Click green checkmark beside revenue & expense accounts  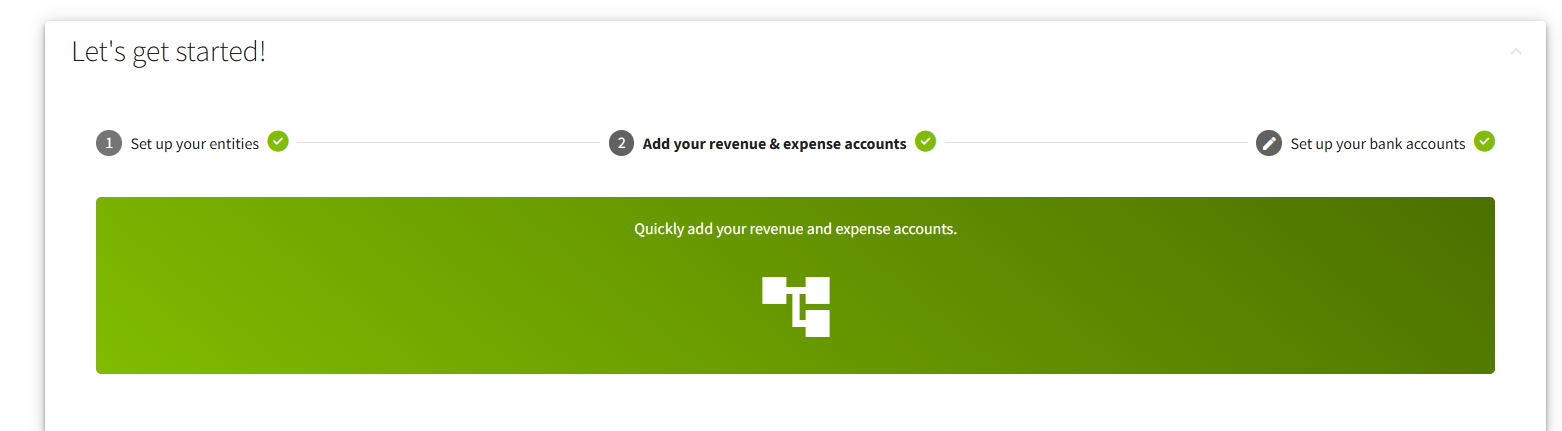point(926,142)
